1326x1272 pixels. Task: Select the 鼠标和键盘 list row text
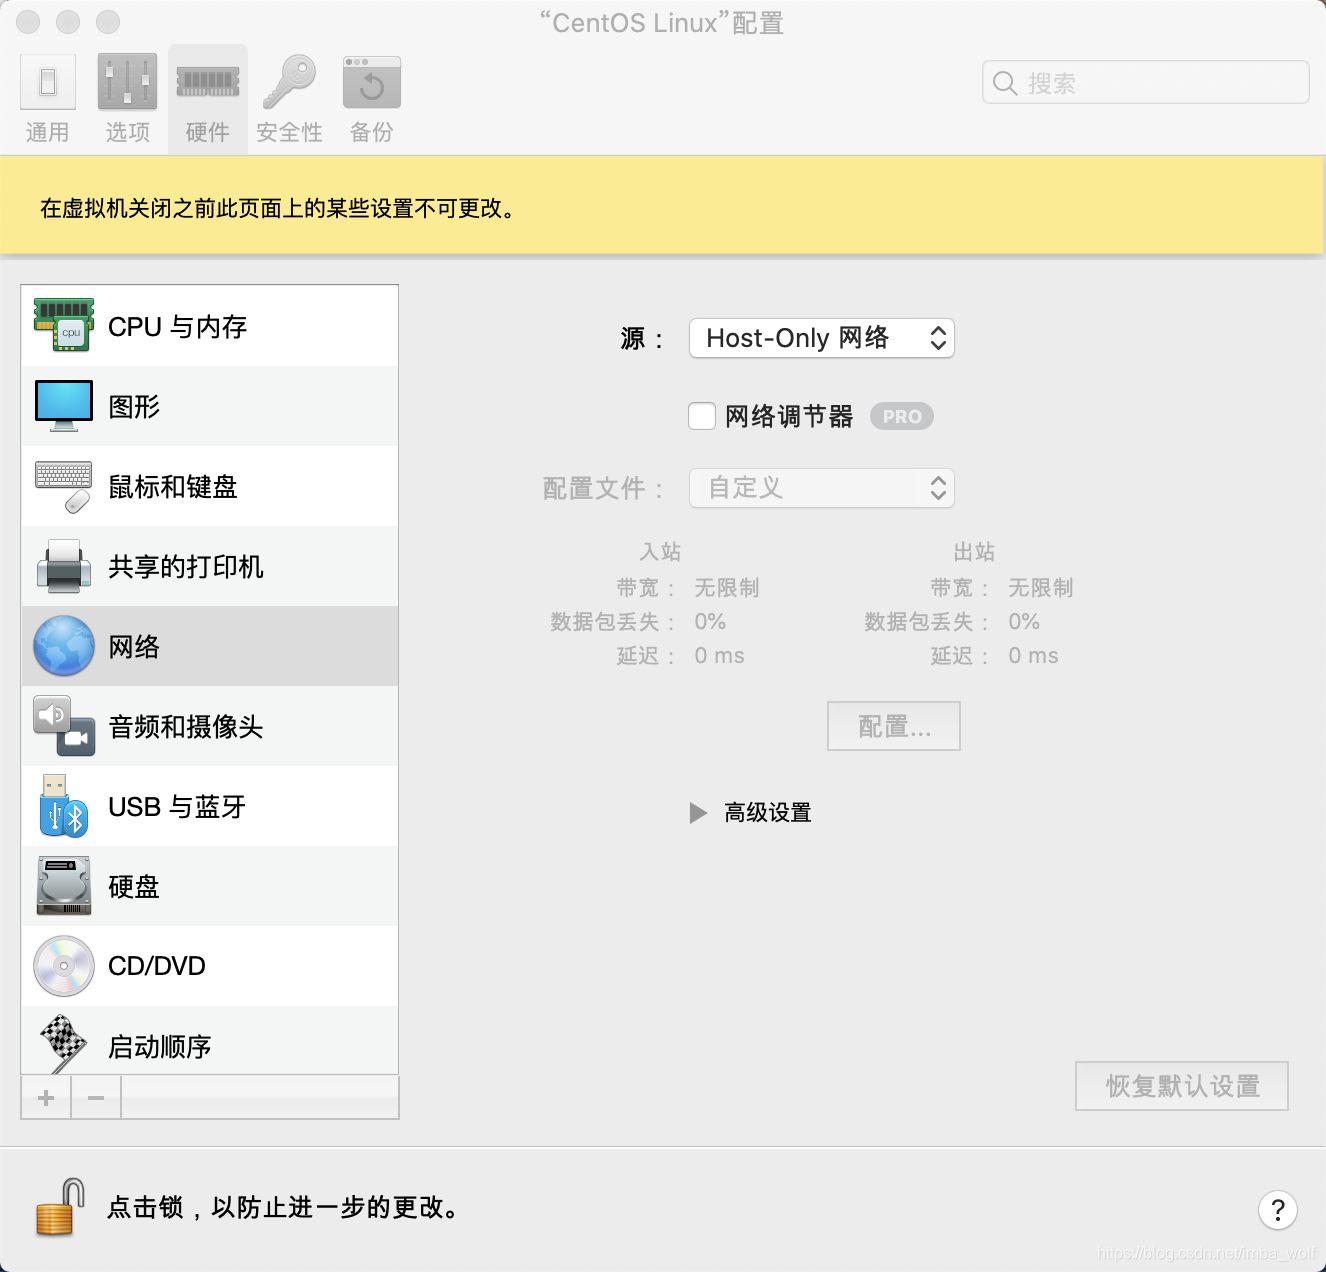click(x=173, y=487)
